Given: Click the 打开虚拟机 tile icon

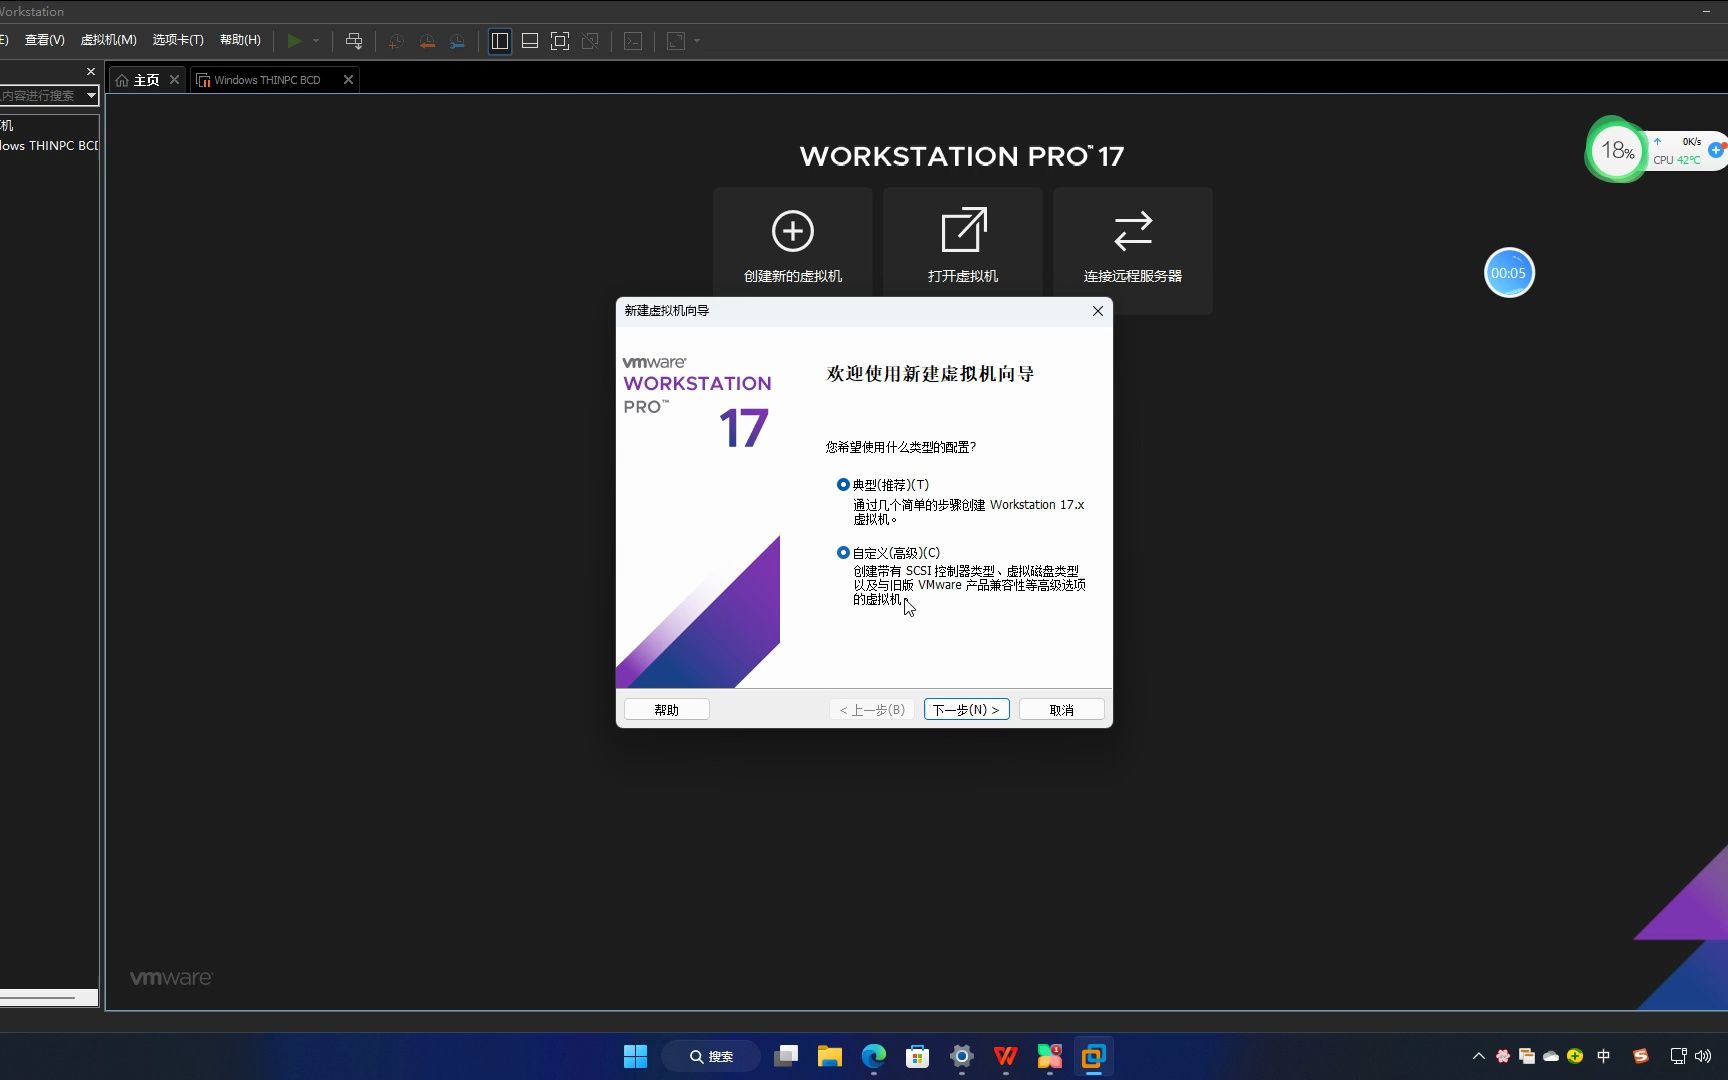Looking at the screenshot, I should 963,231.
